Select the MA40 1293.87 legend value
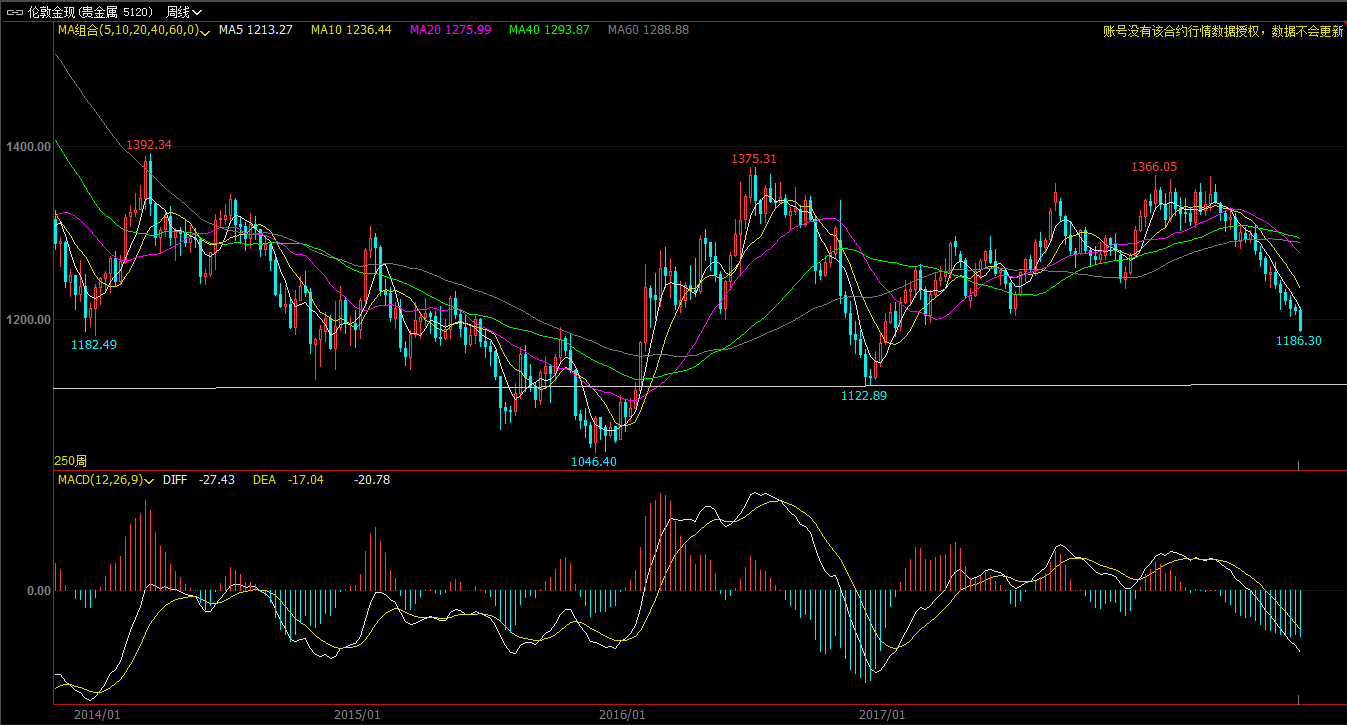The width and height of the screenshot is (1347, 725). 549,30
